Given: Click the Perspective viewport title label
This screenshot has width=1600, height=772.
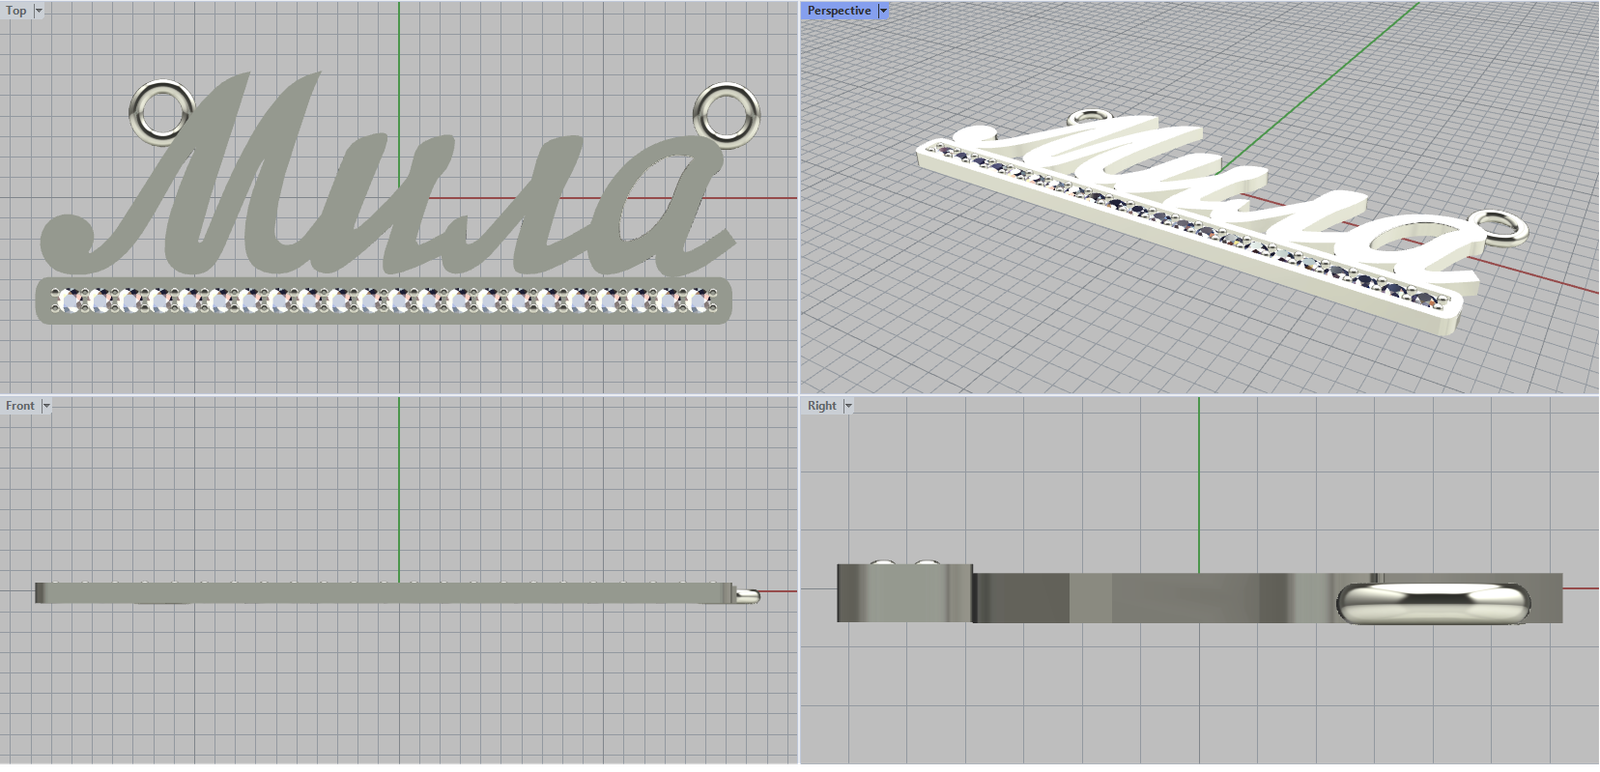Looking at the screenshot, I should 838,11.
